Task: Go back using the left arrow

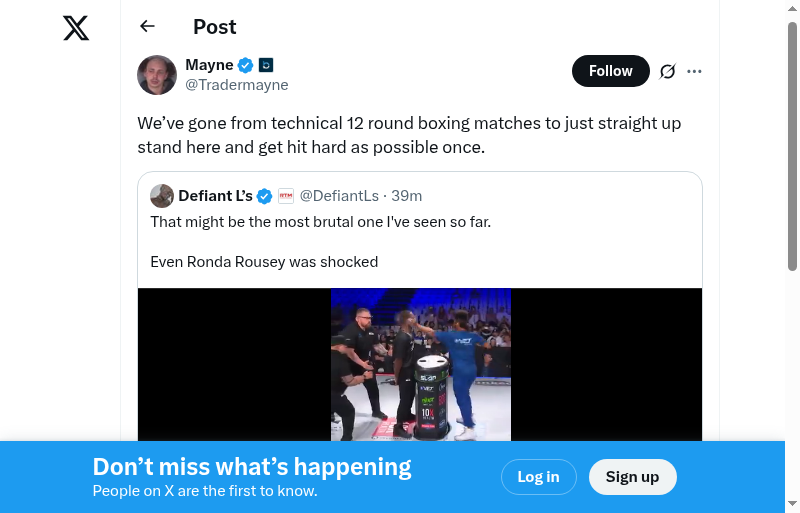Action: pos(148,27)
